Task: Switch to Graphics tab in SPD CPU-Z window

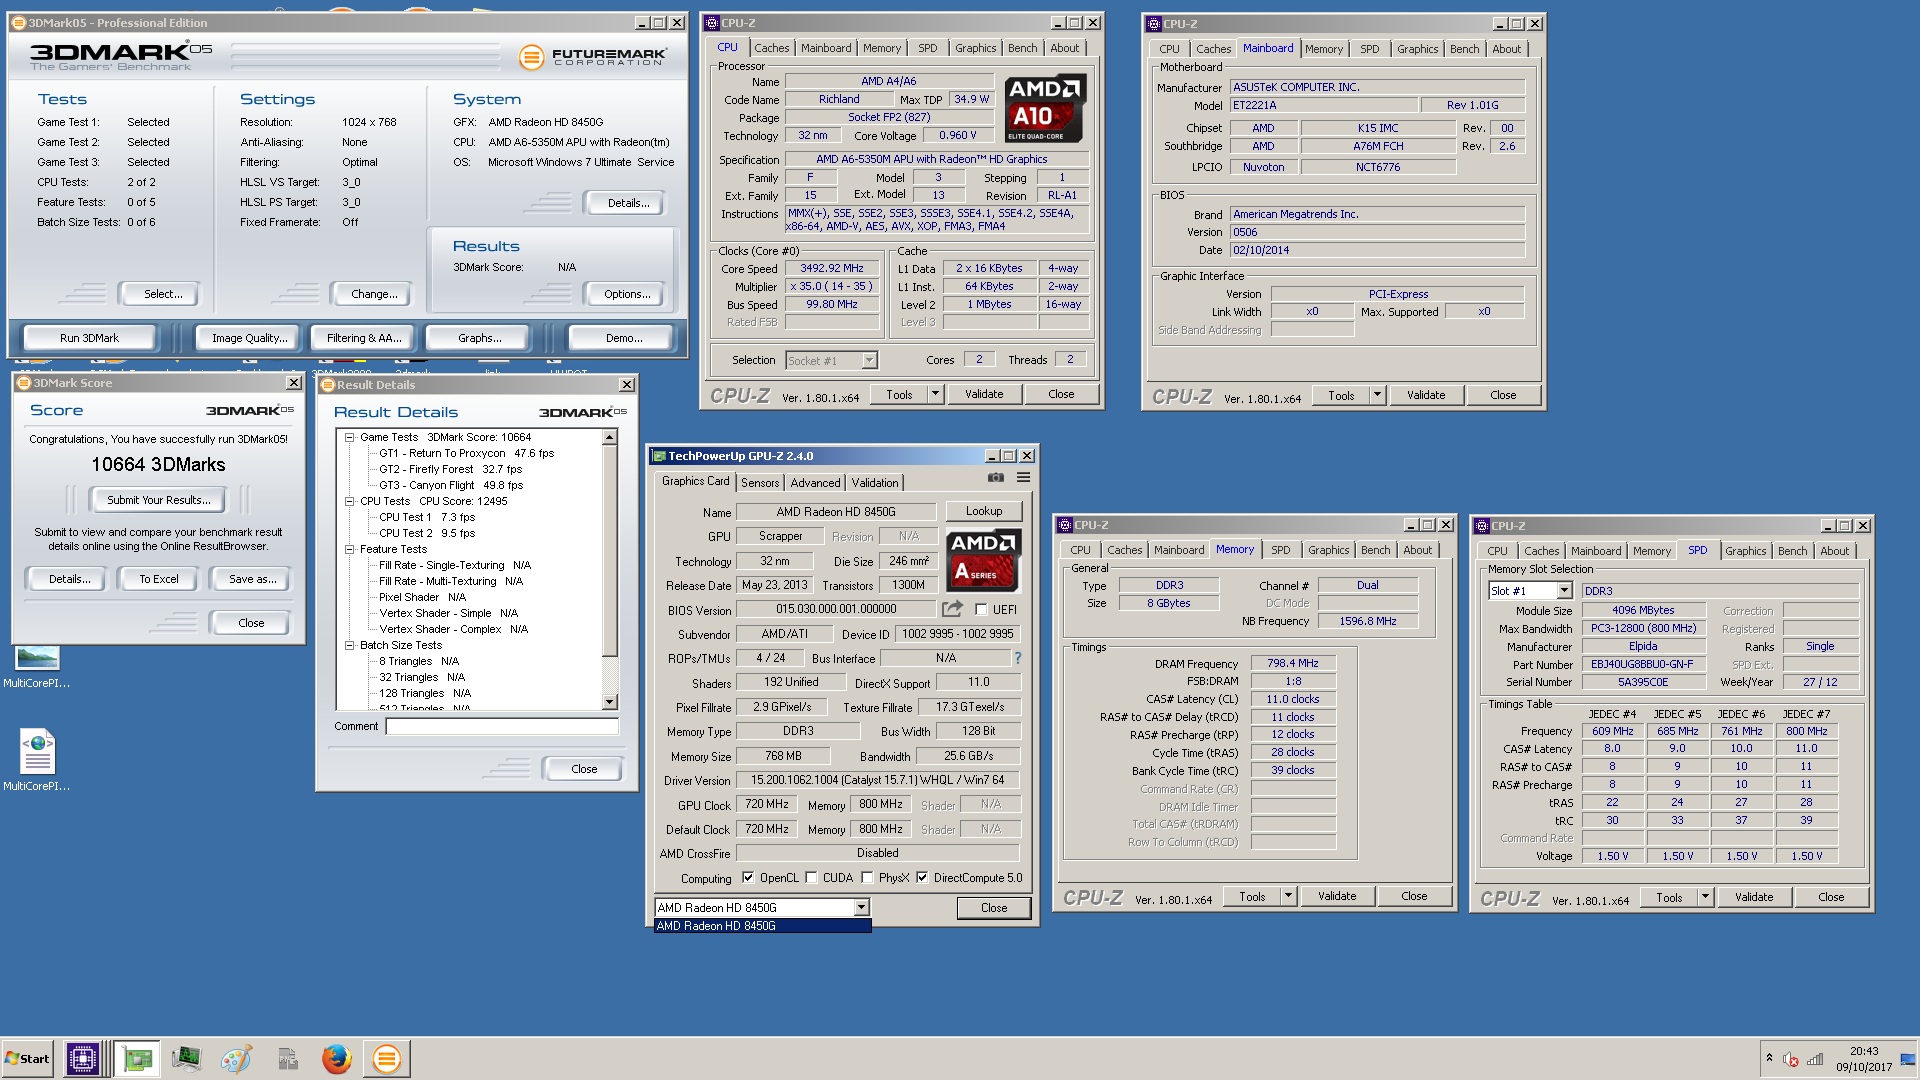Action: tap(1745, 551)
